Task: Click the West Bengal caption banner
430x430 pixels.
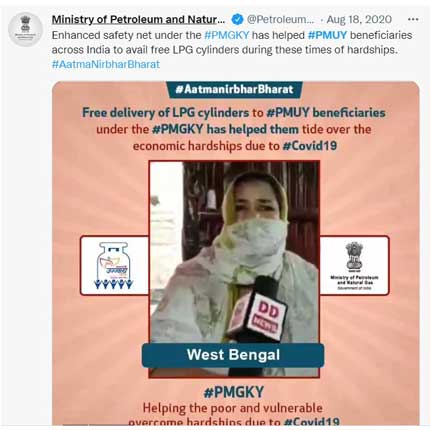Action: point(233,355)
